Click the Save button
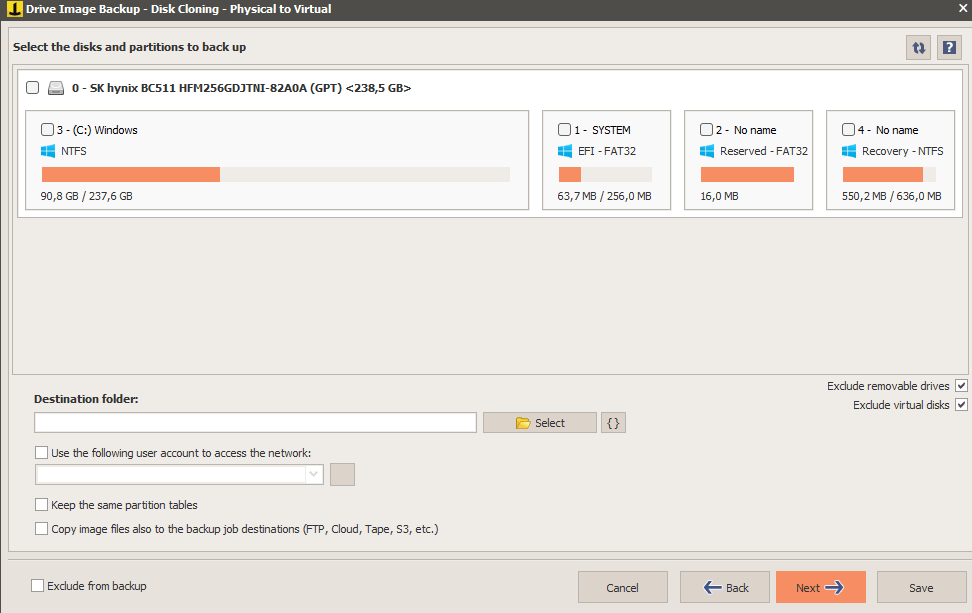Viewport: 972px width, 613px height. coord(921,587)
